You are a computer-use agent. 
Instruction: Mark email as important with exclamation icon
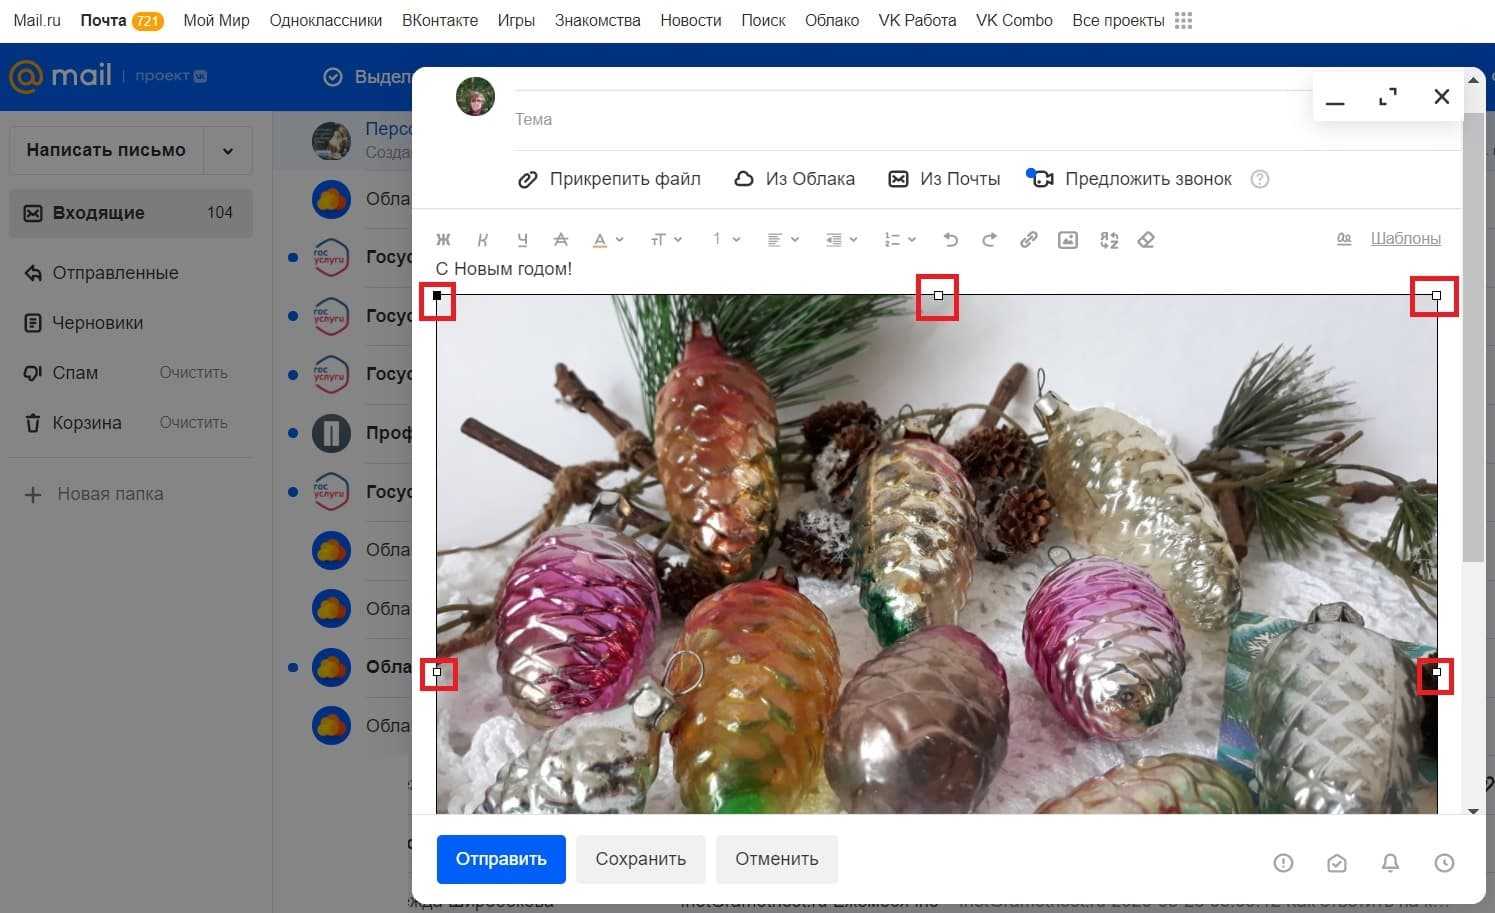1283,863
